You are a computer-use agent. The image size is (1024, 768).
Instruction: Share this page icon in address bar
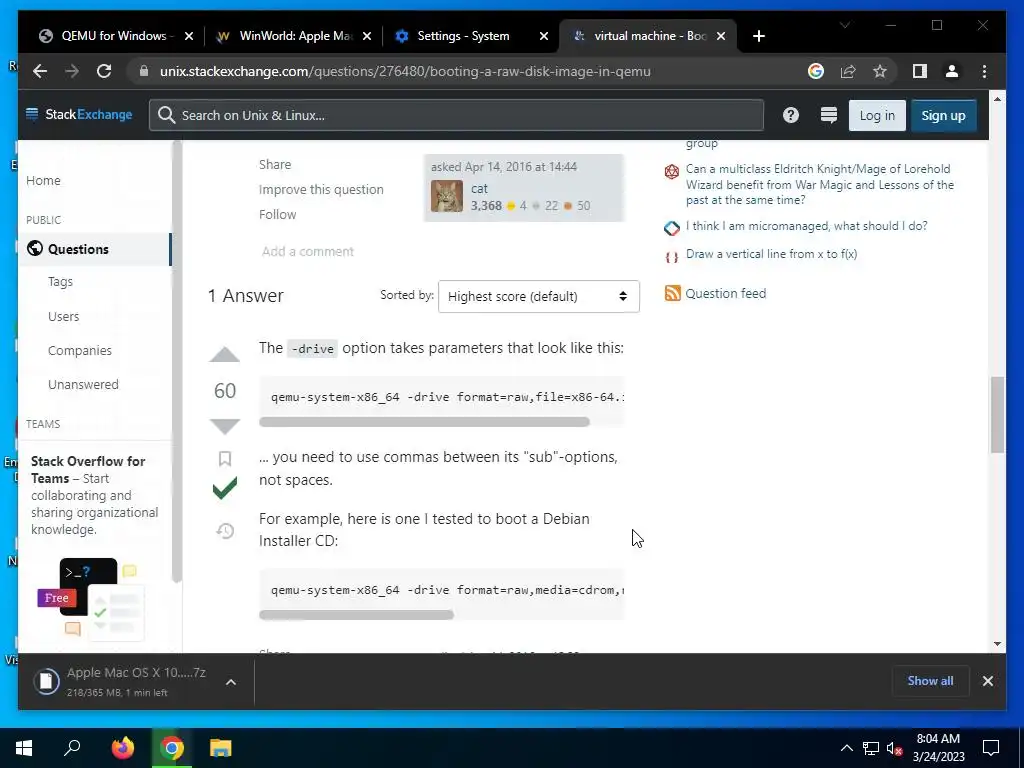coord(848,71)
